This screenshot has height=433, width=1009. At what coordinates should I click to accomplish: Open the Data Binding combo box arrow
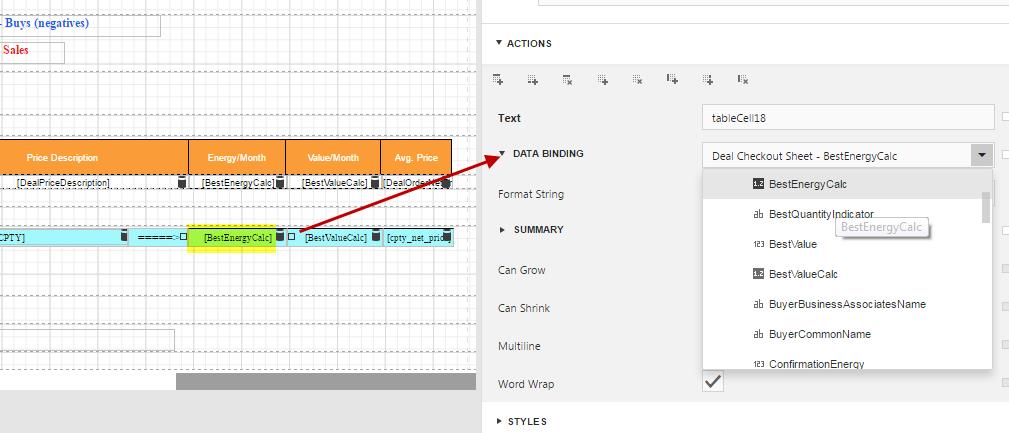[982, 155]
